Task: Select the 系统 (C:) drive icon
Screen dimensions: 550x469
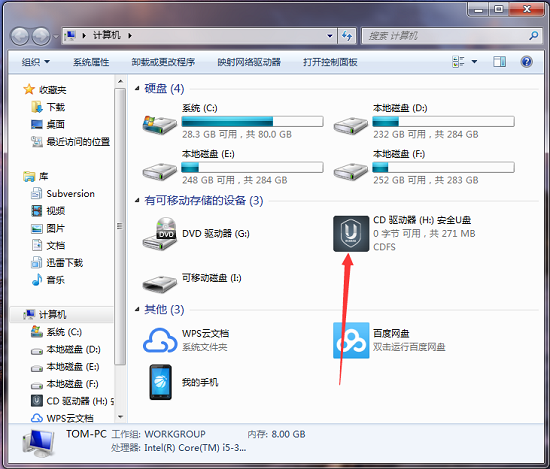Action: click(x=160, y=124)
